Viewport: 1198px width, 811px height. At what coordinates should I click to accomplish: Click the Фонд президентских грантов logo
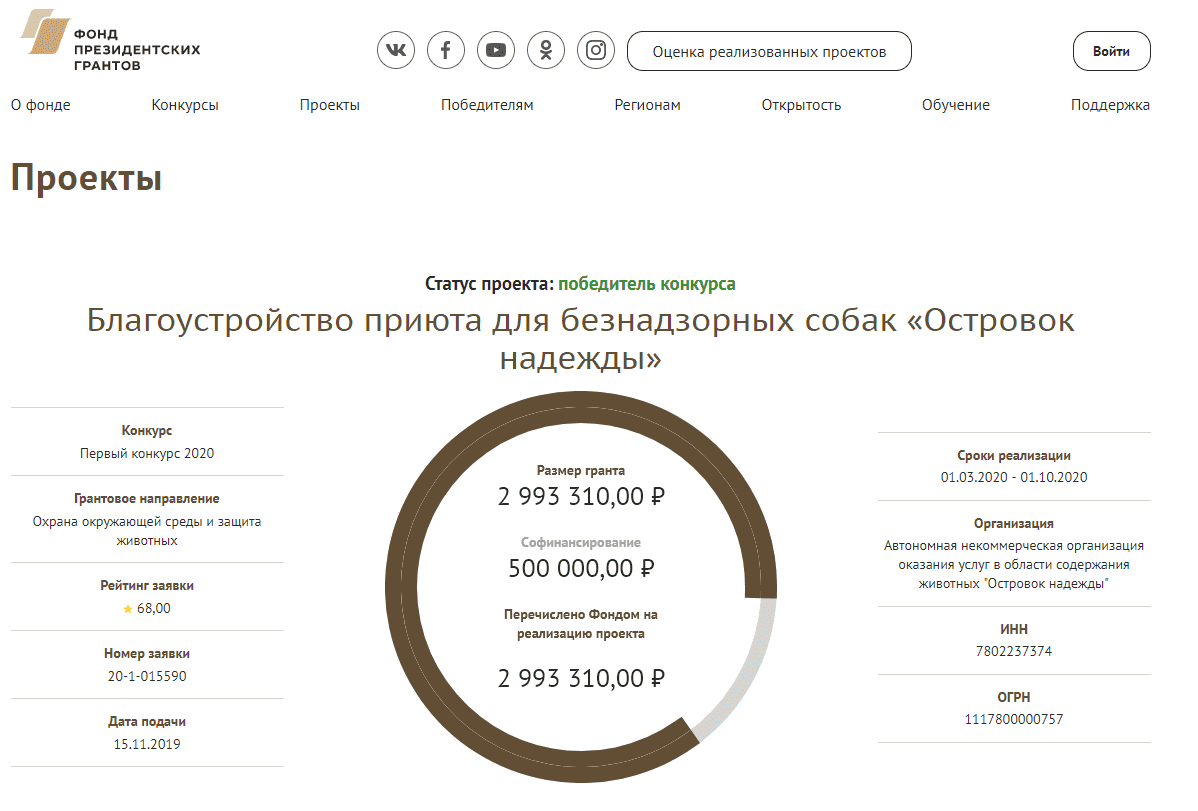[110, 42]
